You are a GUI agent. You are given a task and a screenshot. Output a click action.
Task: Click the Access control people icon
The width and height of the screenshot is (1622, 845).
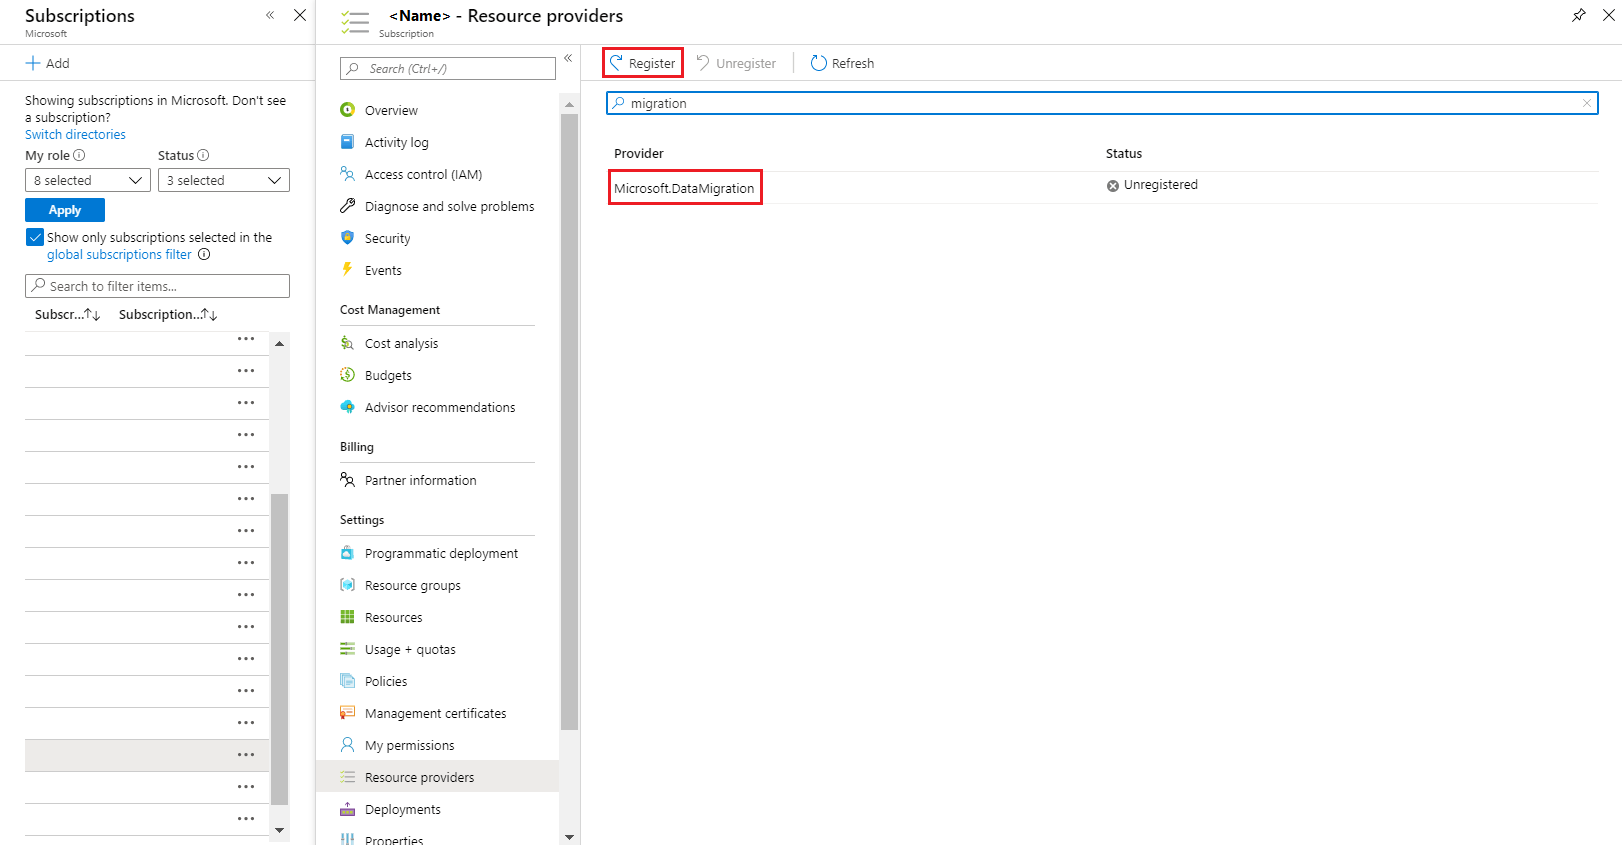(x=347, y=174)
